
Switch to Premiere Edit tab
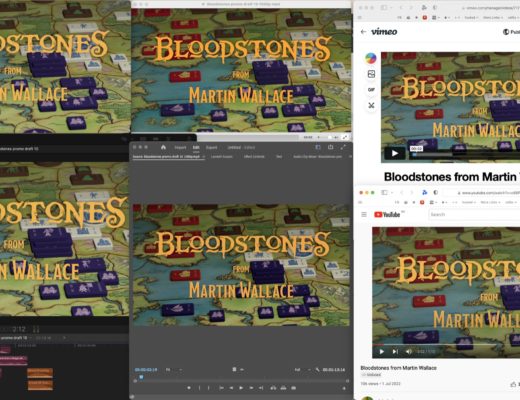coord(196,147)
